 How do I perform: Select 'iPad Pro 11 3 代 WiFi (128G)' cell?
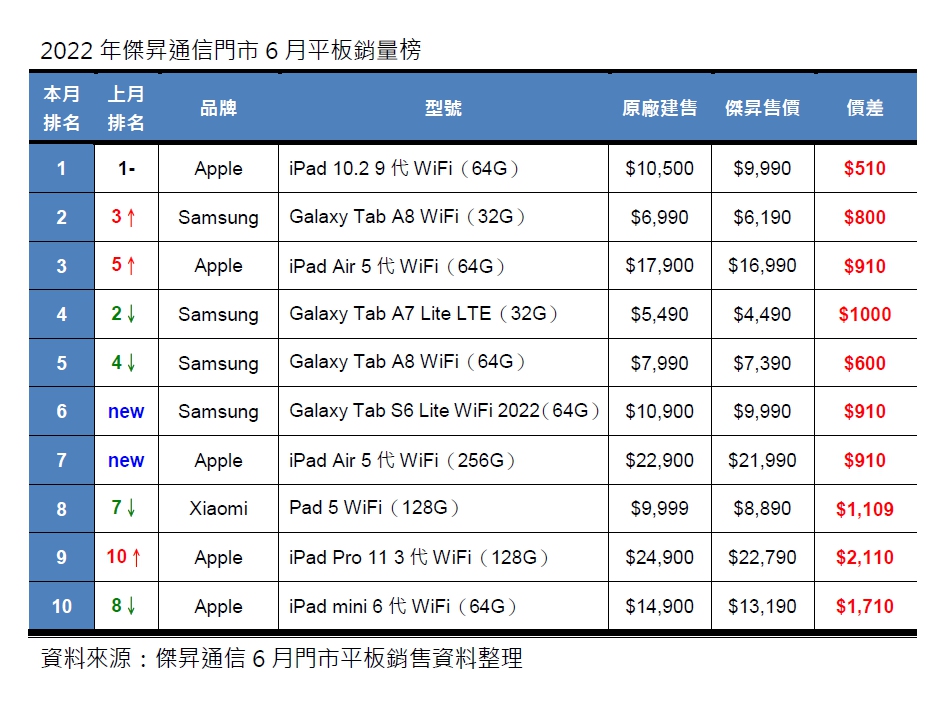443,557
